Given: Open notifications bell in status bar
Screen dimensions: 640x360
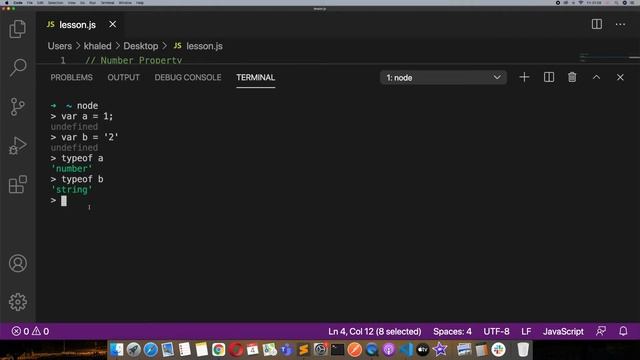Looking at the screenshot, I should [623, 331].
